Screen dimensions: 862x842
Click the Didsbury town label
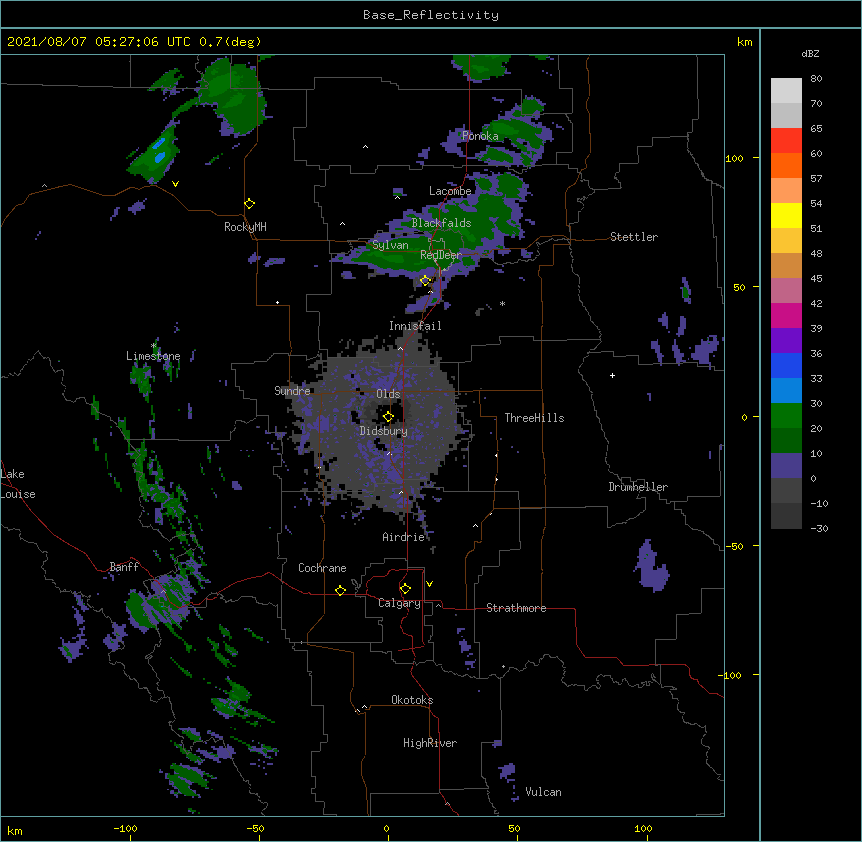click(384, 431)
